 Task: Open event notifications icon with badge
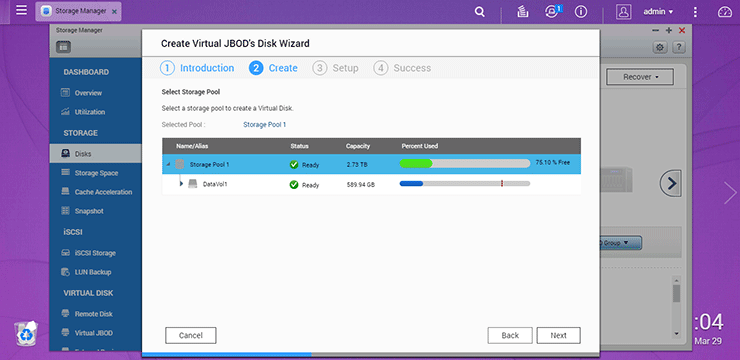click(552, 11)
